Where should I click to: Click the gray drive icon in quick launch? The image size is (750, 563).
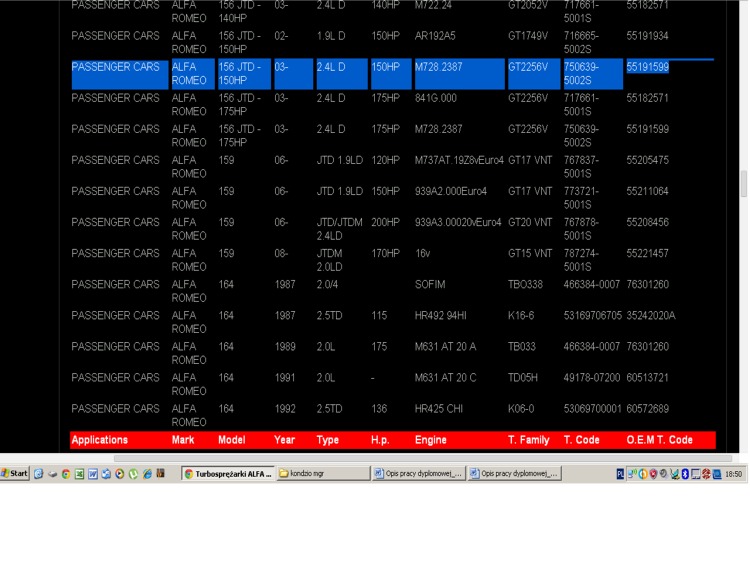[52, 474]
